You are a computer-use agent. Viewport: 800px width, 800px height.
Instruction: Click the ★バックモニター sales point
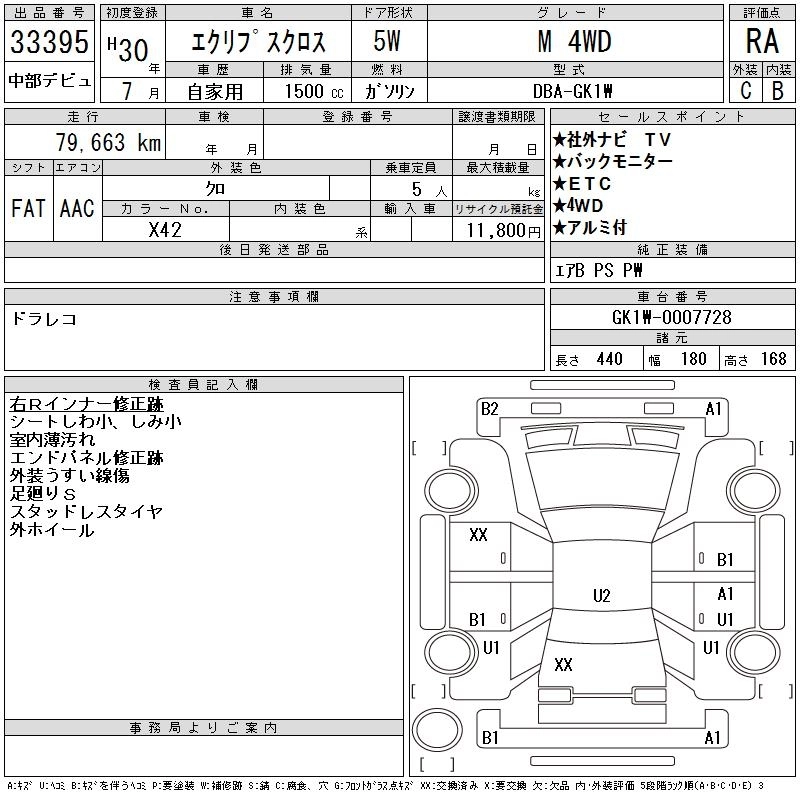(612, 161)
